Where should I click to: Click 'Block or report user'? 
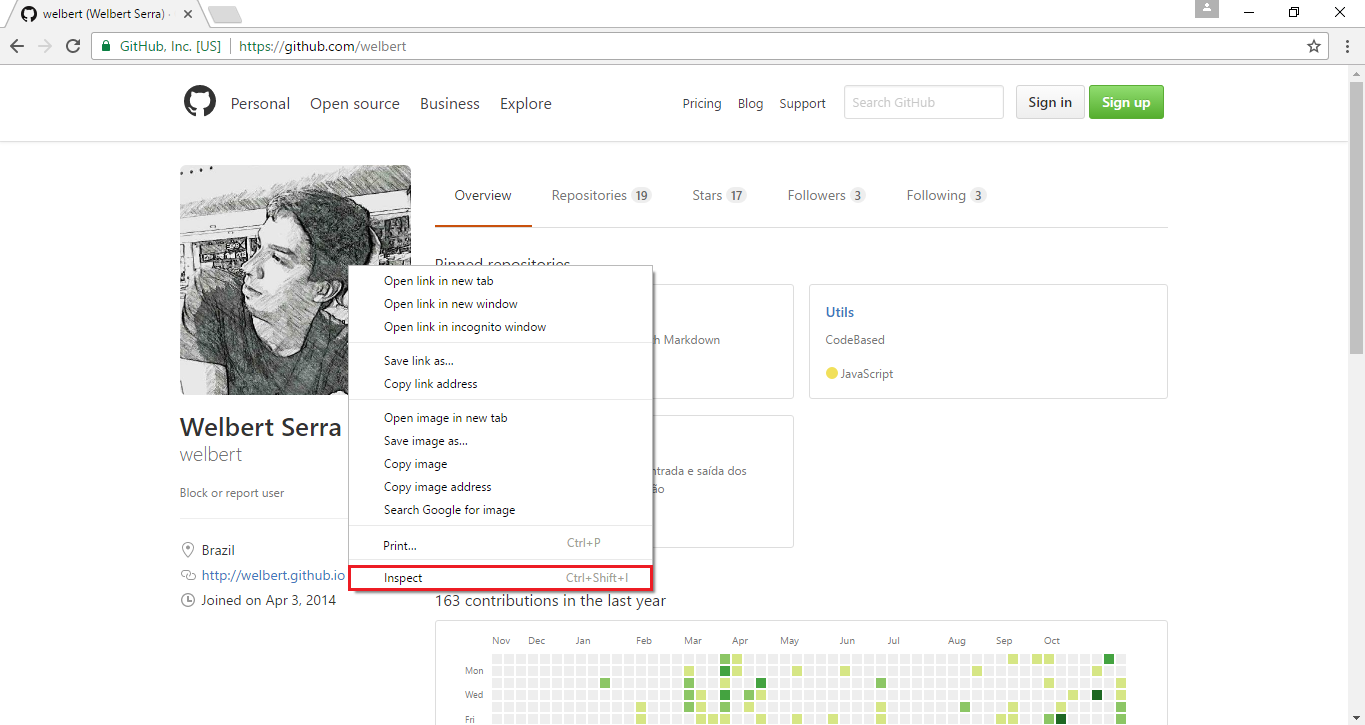pyautogui.click(x=232, y=493)
